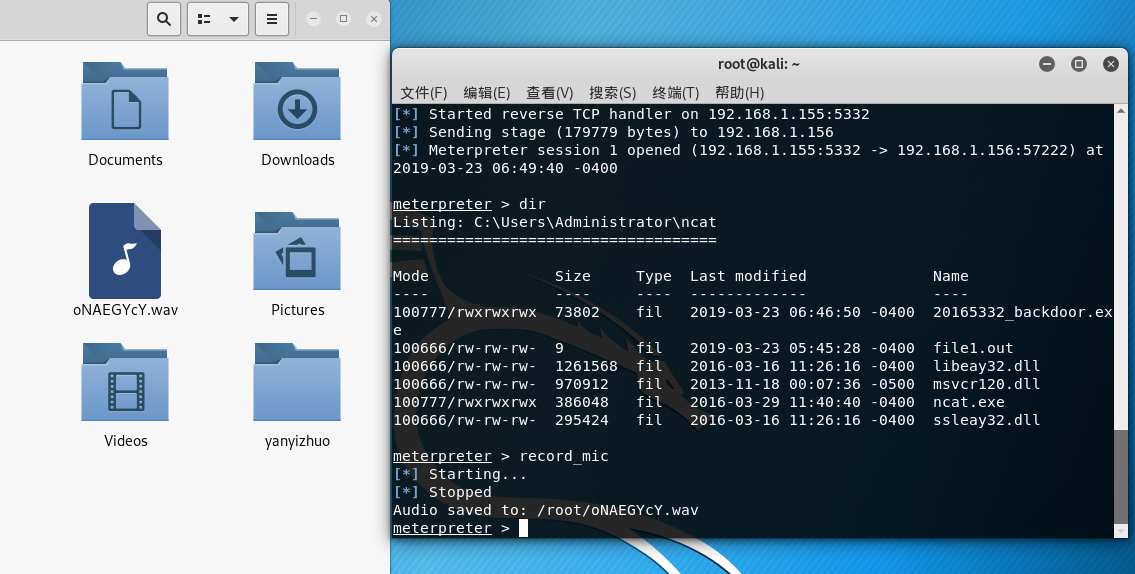This screenshot has width=1135, height=574.
Task: Minimize the file manager window
Action: click(313, 19)
